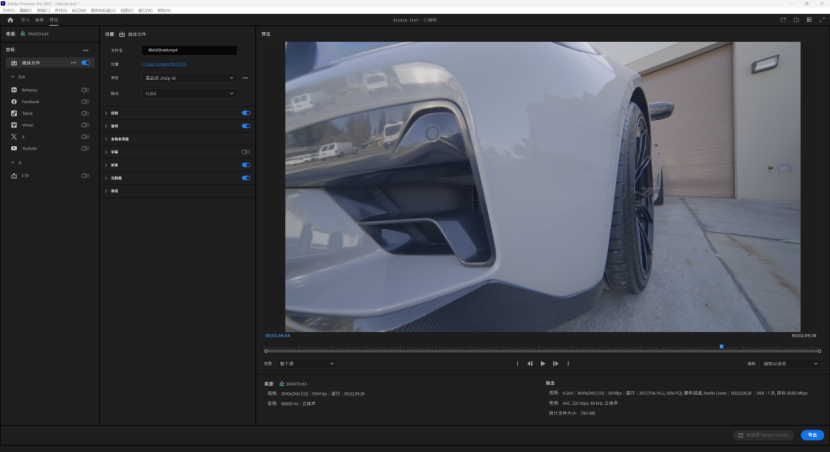
Task: Click the Behance destination icon
Action: 14,90
